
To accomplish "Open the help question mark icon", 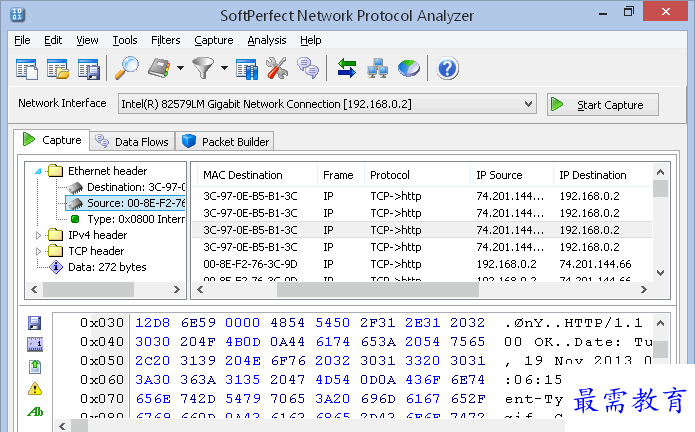I will tap(447, 69).
